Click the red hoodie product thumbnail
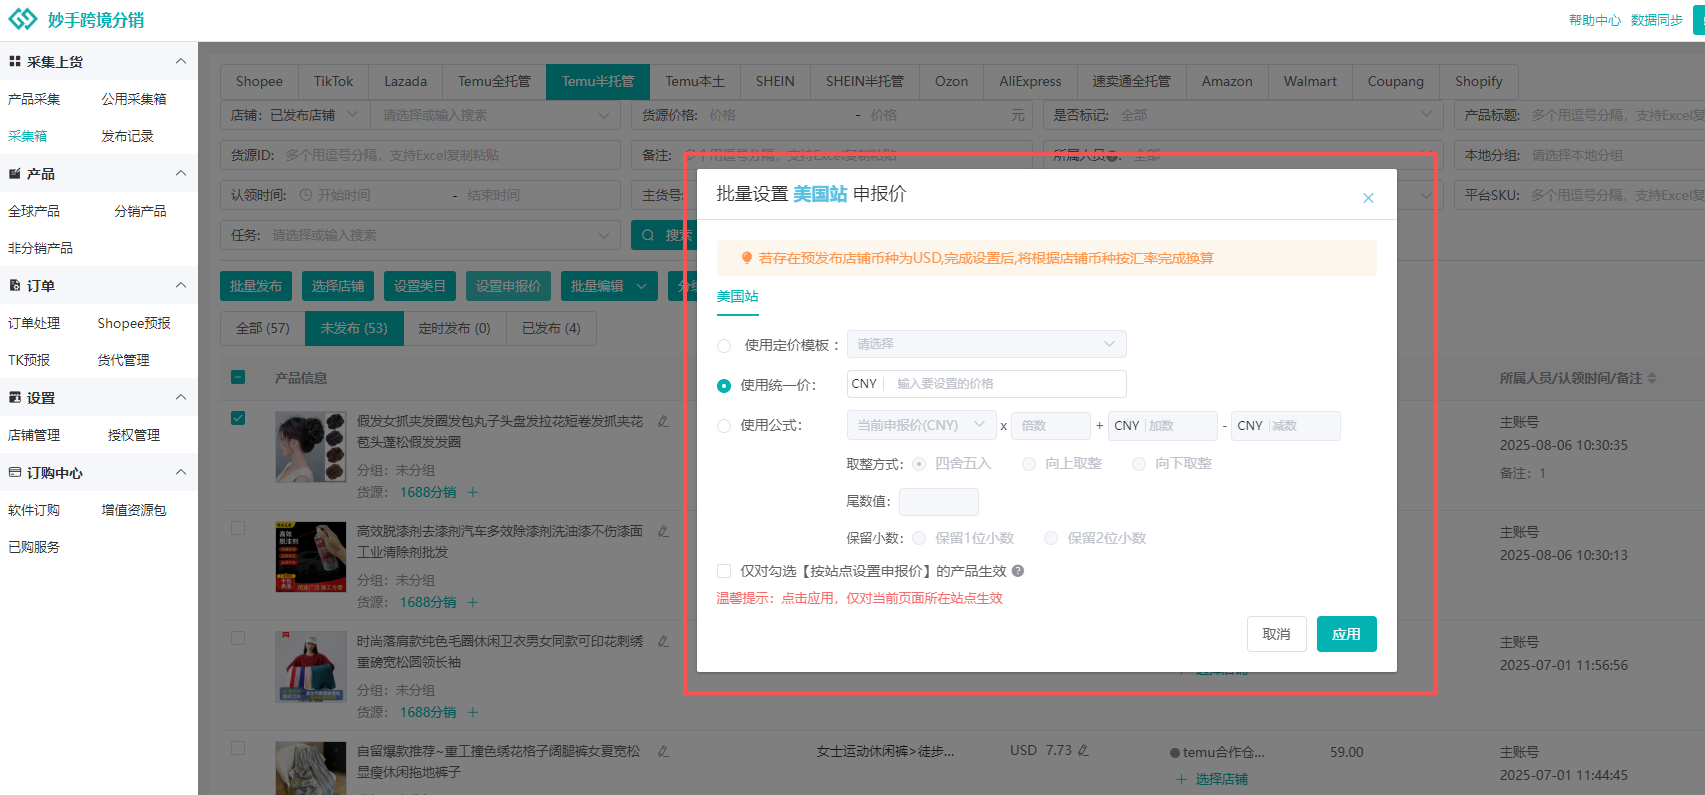 tap(311, 666)
